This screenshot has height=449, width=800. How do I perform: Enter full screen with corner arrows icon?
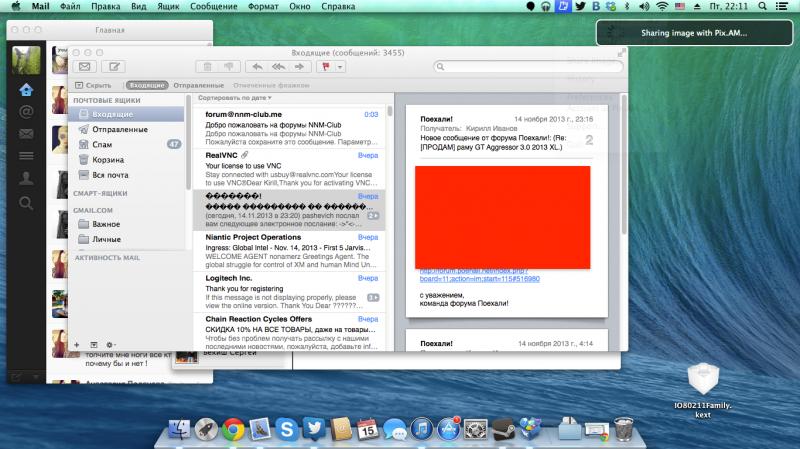click(621, 53)
